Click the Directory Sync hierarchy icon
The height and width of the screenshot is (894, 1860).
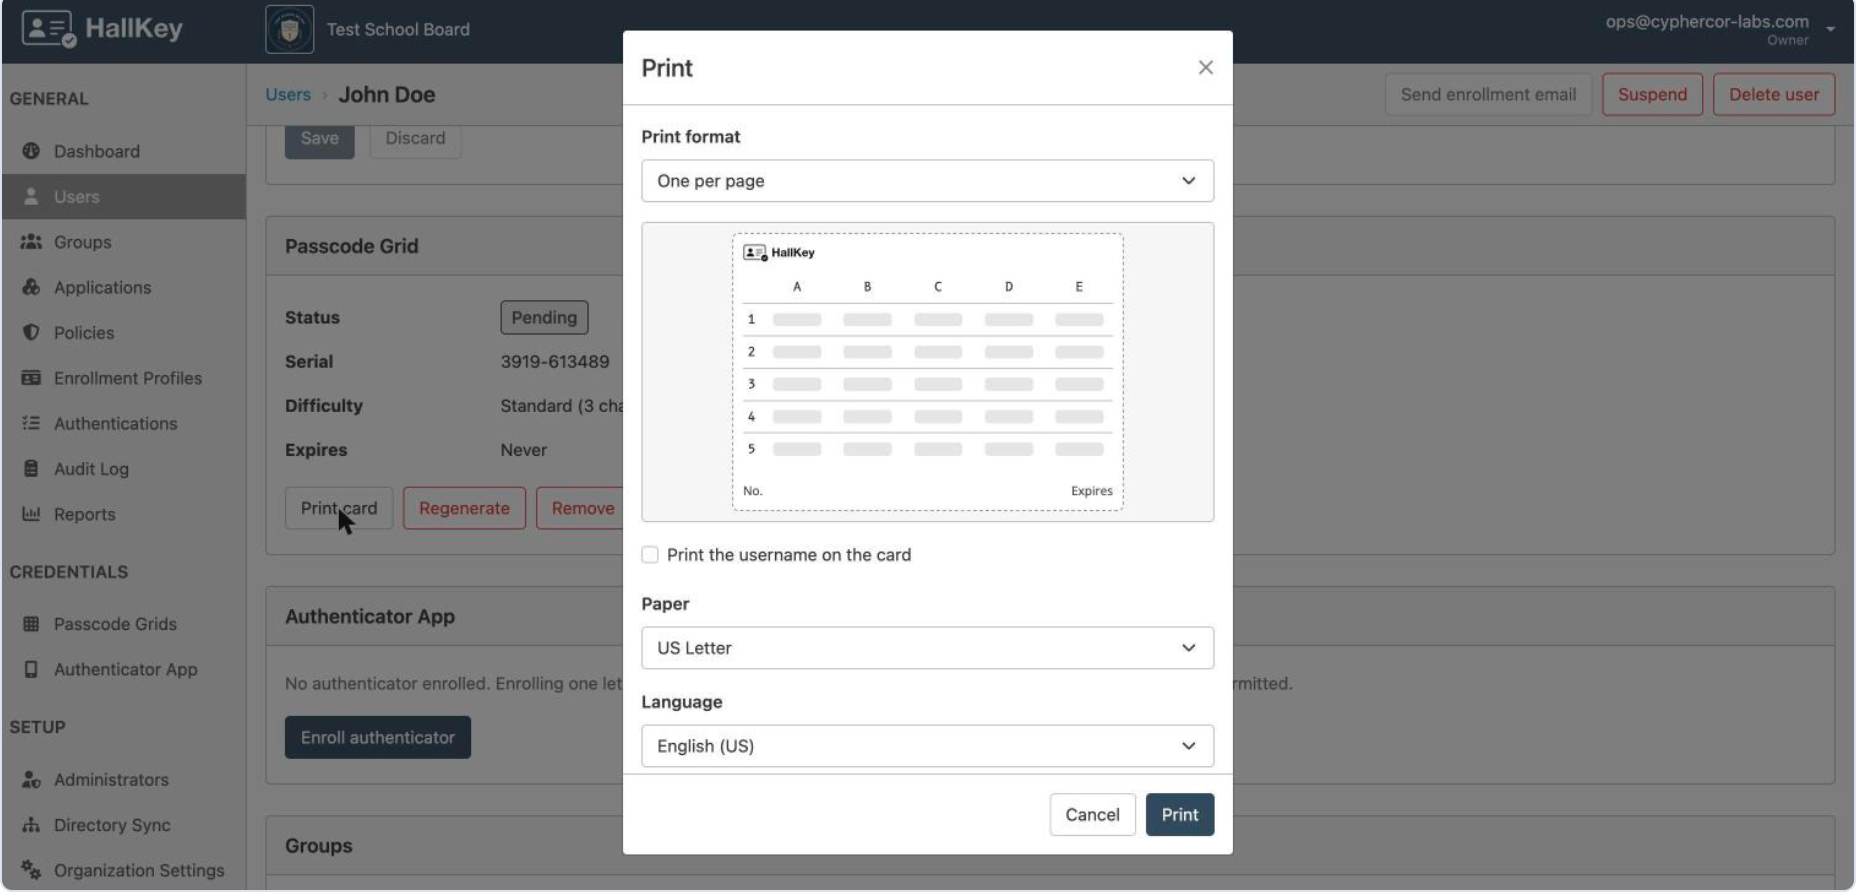31,825
